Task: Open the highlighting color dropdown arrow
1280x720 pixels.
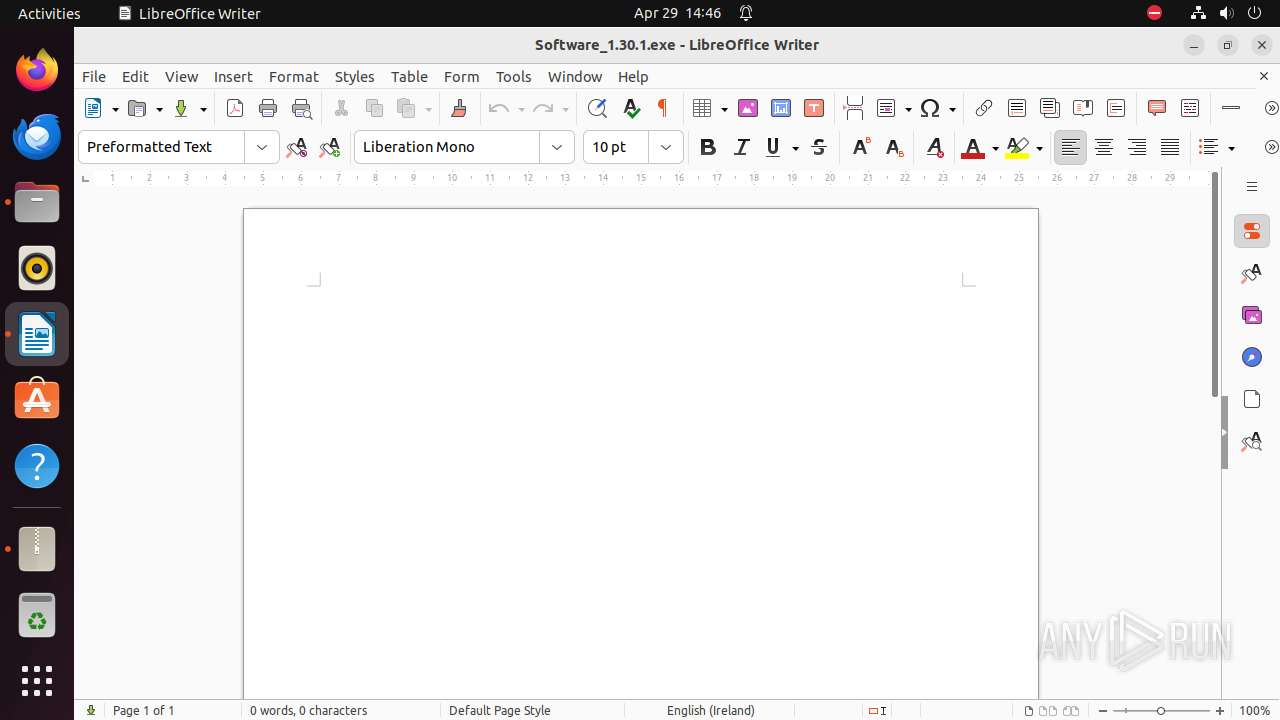Action: [x=1039, y=148]
